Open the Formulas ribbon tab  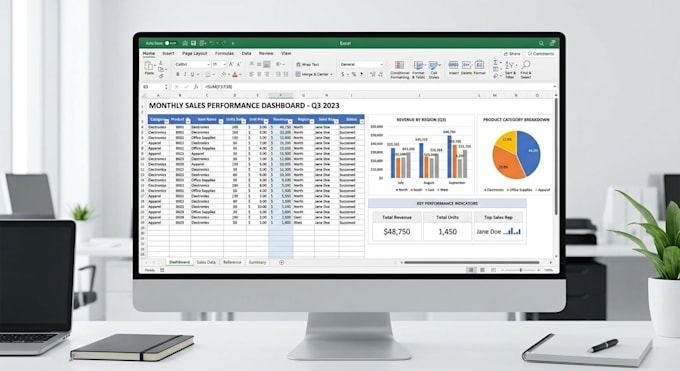coord(224,53)
